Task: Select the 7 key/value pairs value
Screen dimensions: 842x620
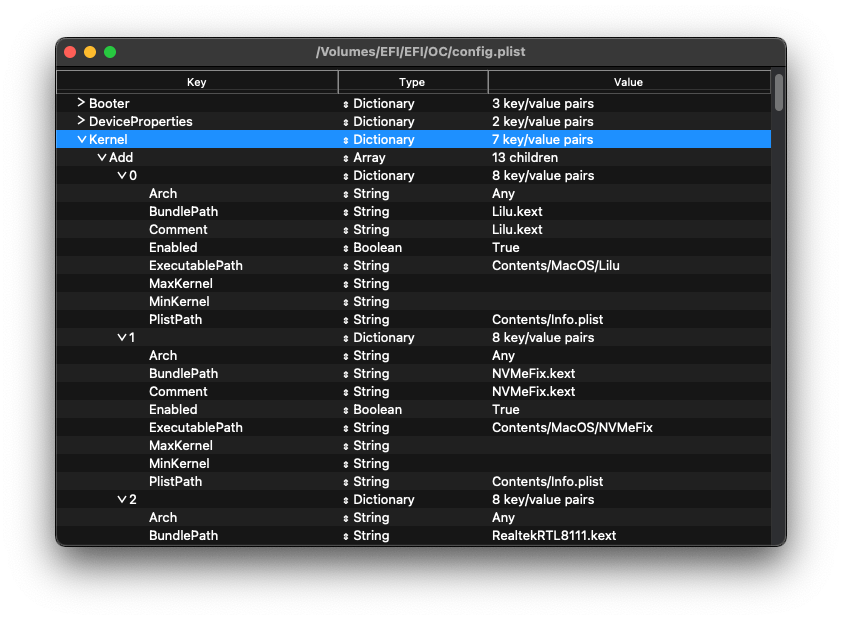Action: 542,140
